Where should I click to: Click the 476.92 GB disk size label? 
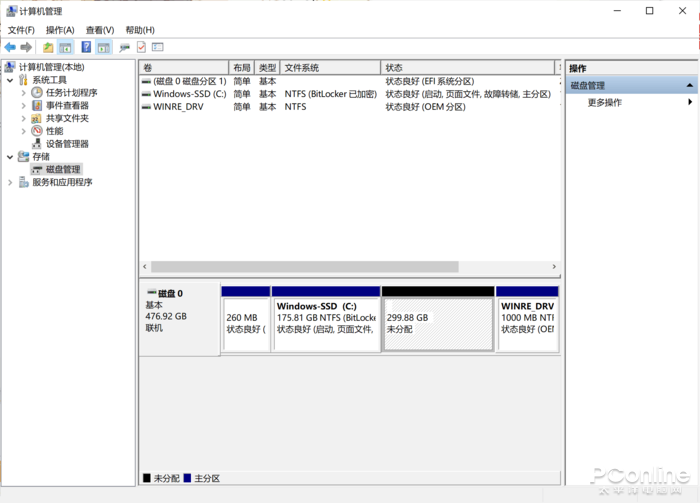click(166, 316)
